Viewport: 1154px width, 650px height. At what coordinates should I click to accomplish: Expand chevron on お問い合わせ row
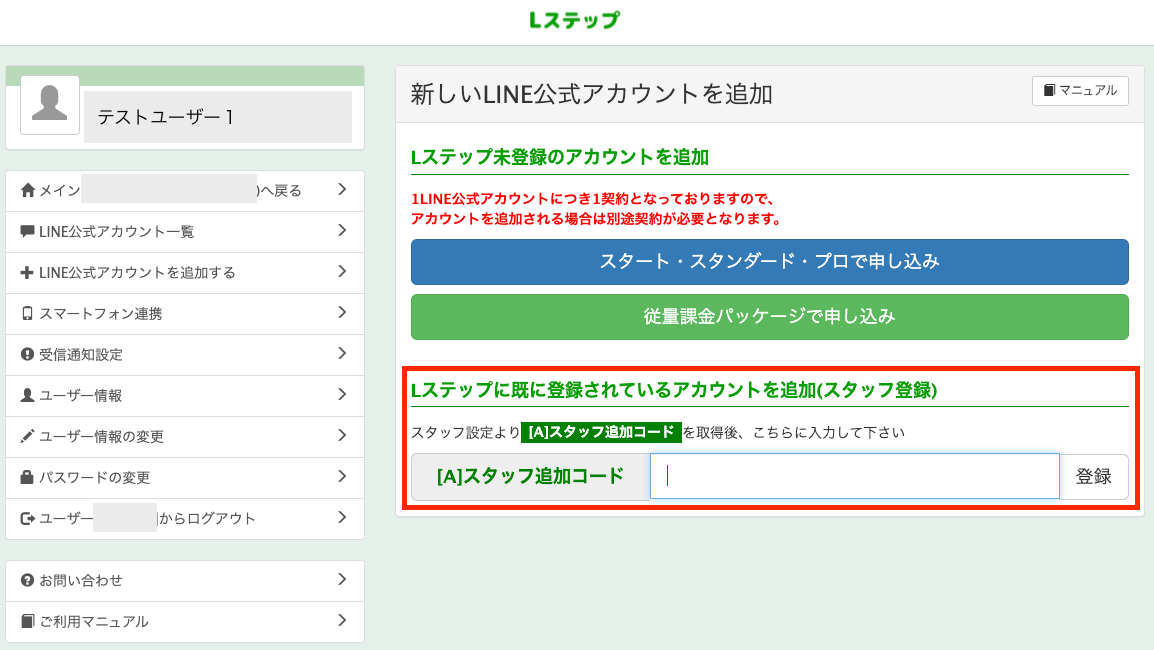[342, 579]
